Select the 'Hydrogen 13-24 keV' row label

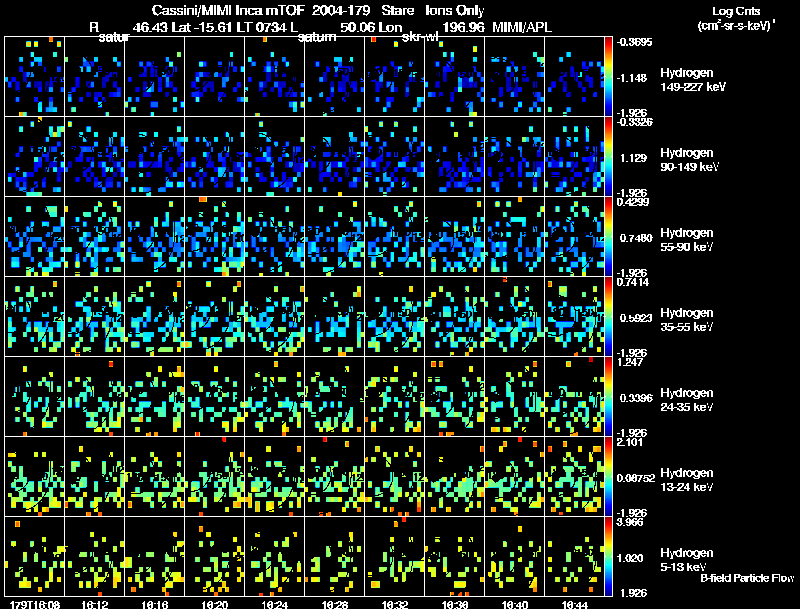pos(687,480)
